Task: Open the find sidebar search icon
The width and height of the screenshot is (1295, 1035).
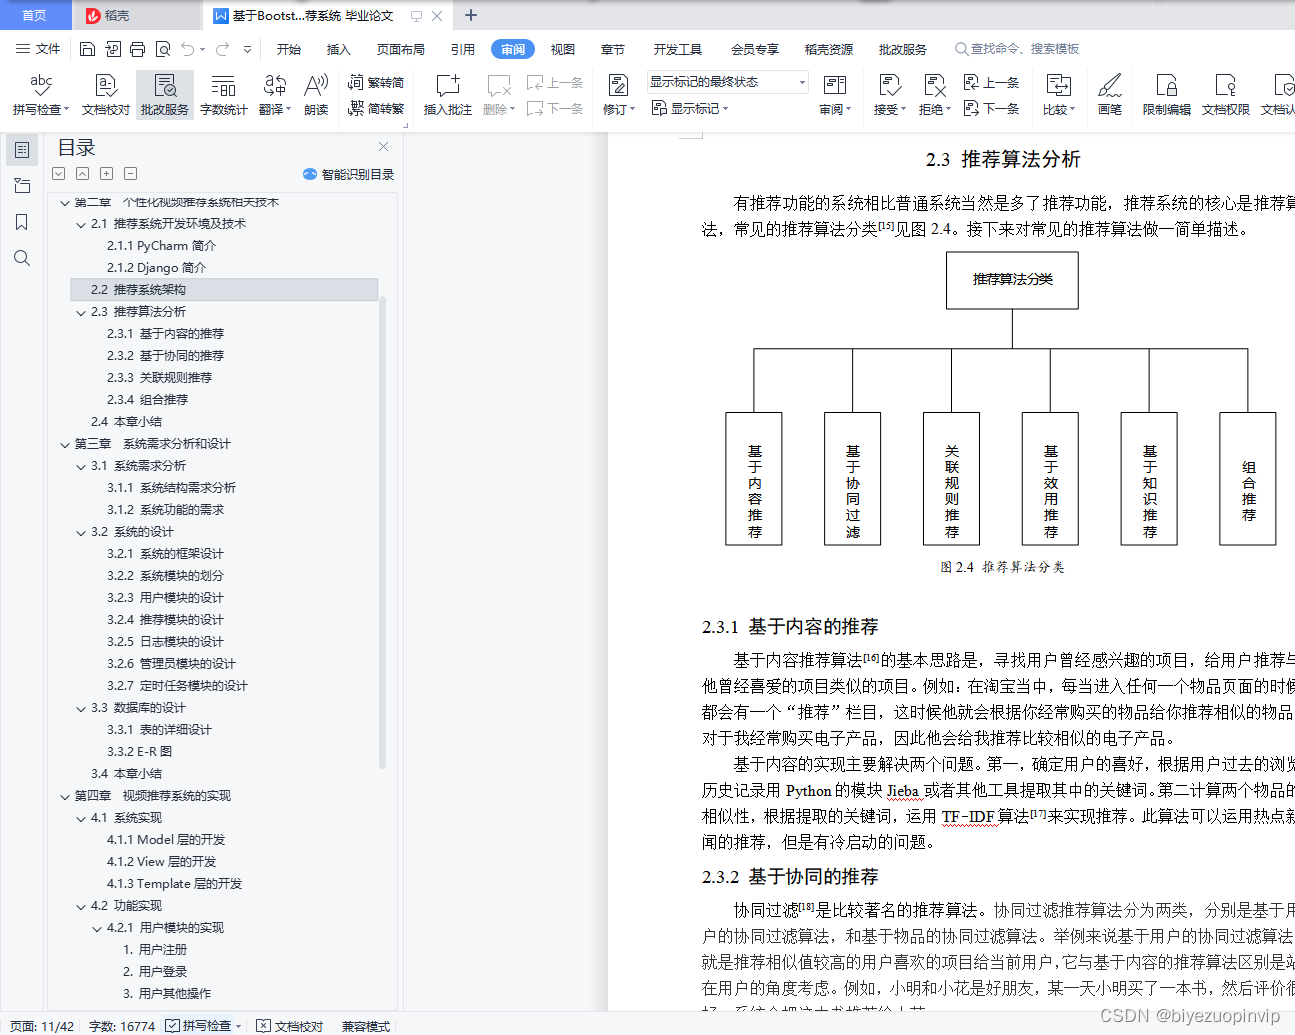Action: 22,258
